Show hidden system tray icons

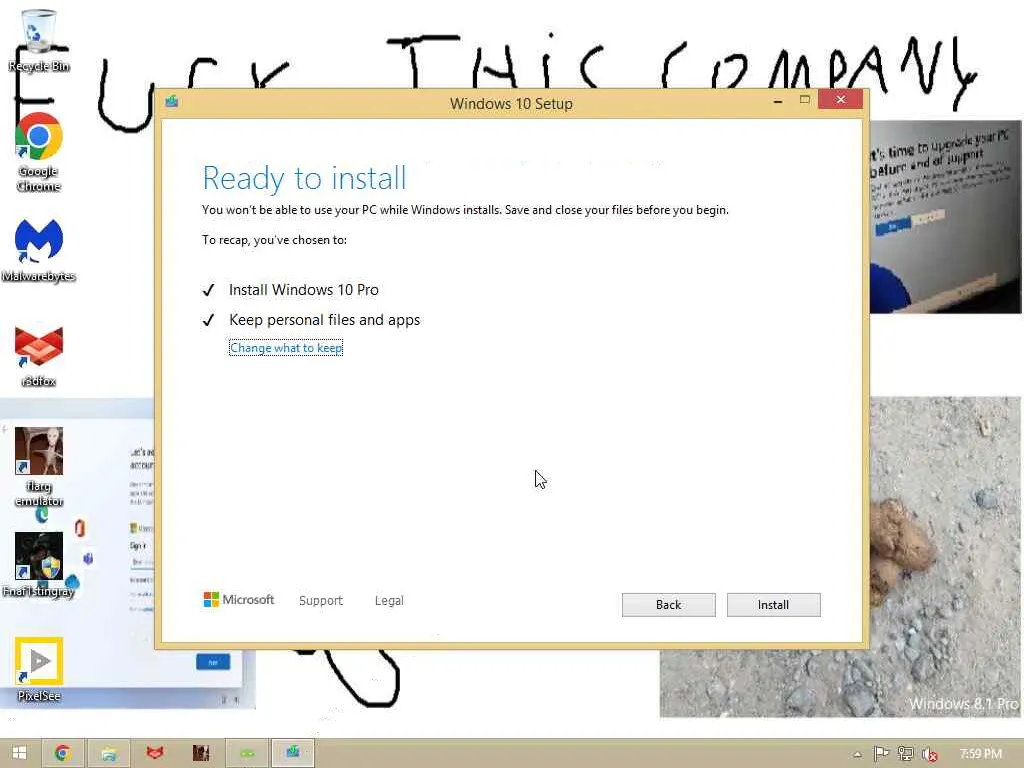(857, 754)
